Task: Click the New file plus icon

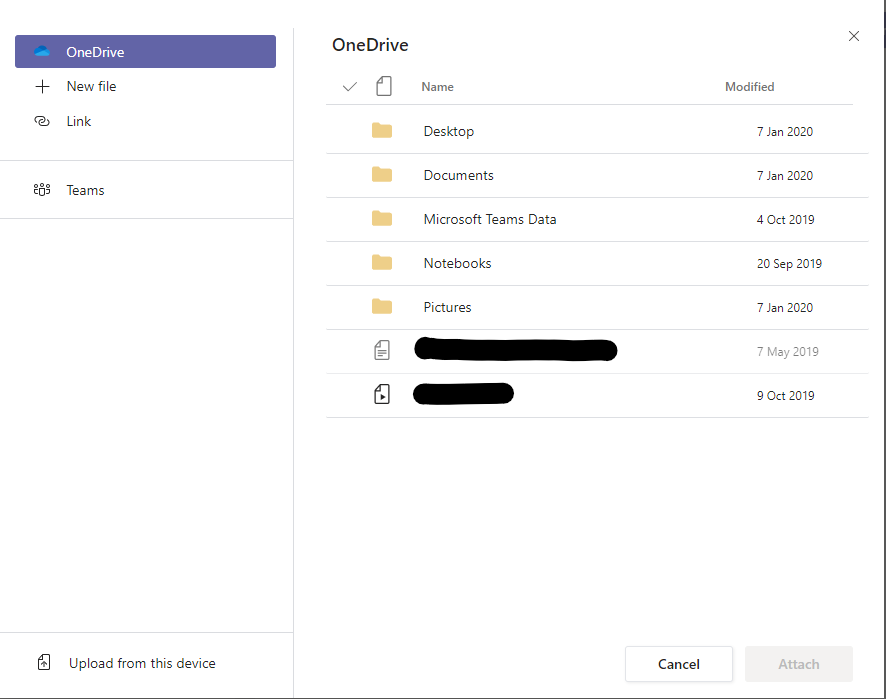Action: [x=43, y=86]
